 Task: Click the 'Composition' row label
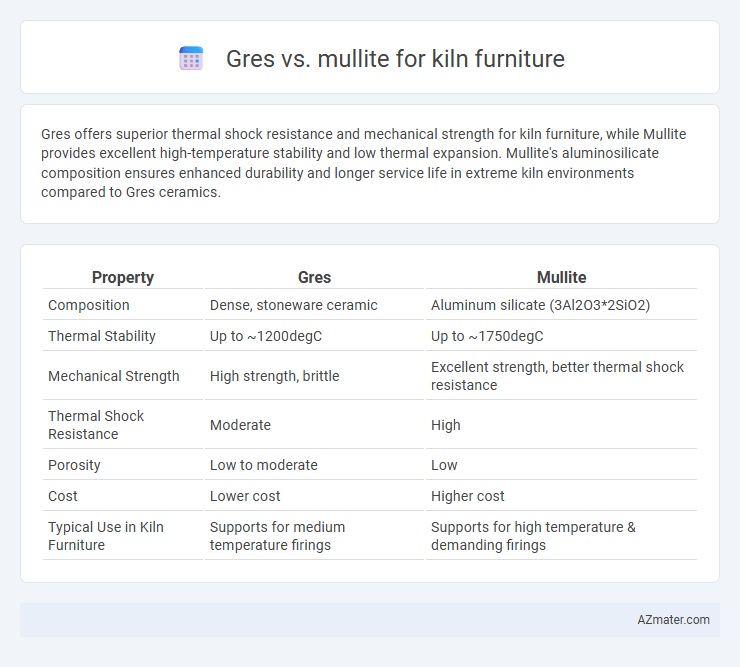coord(89,305)
